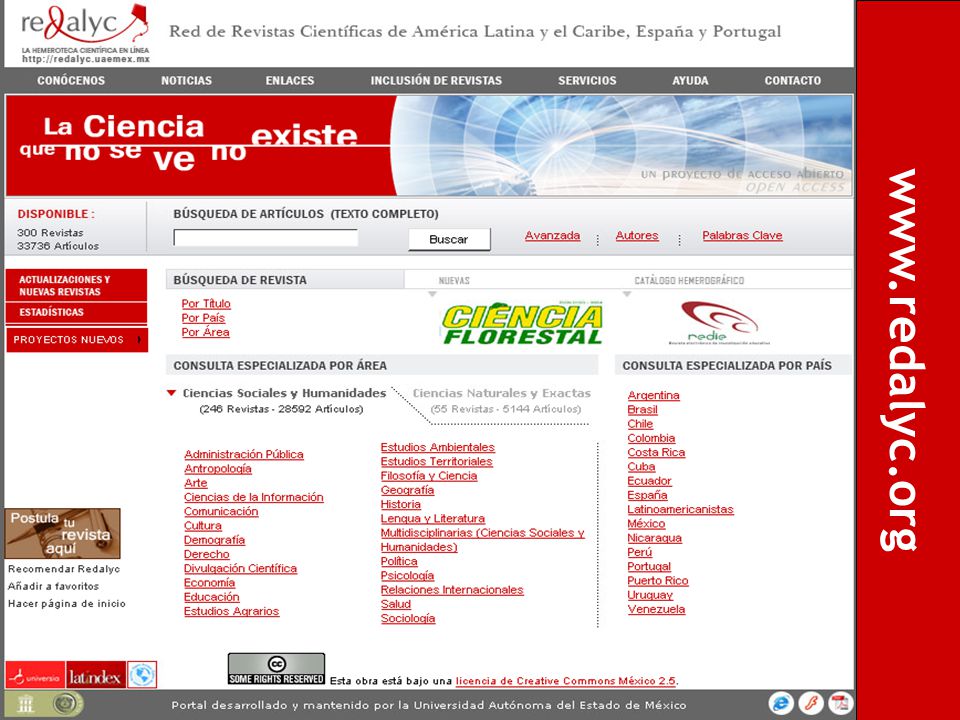Image resolution: width=960 pixels, height=720 pixels.
Task: Click the Postula tu revista aquí banner
Action: [62, 533]
